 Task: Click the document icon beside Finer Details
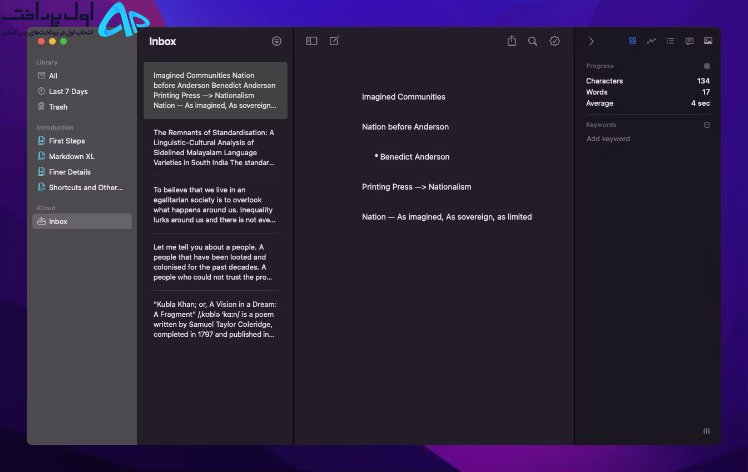42,171
